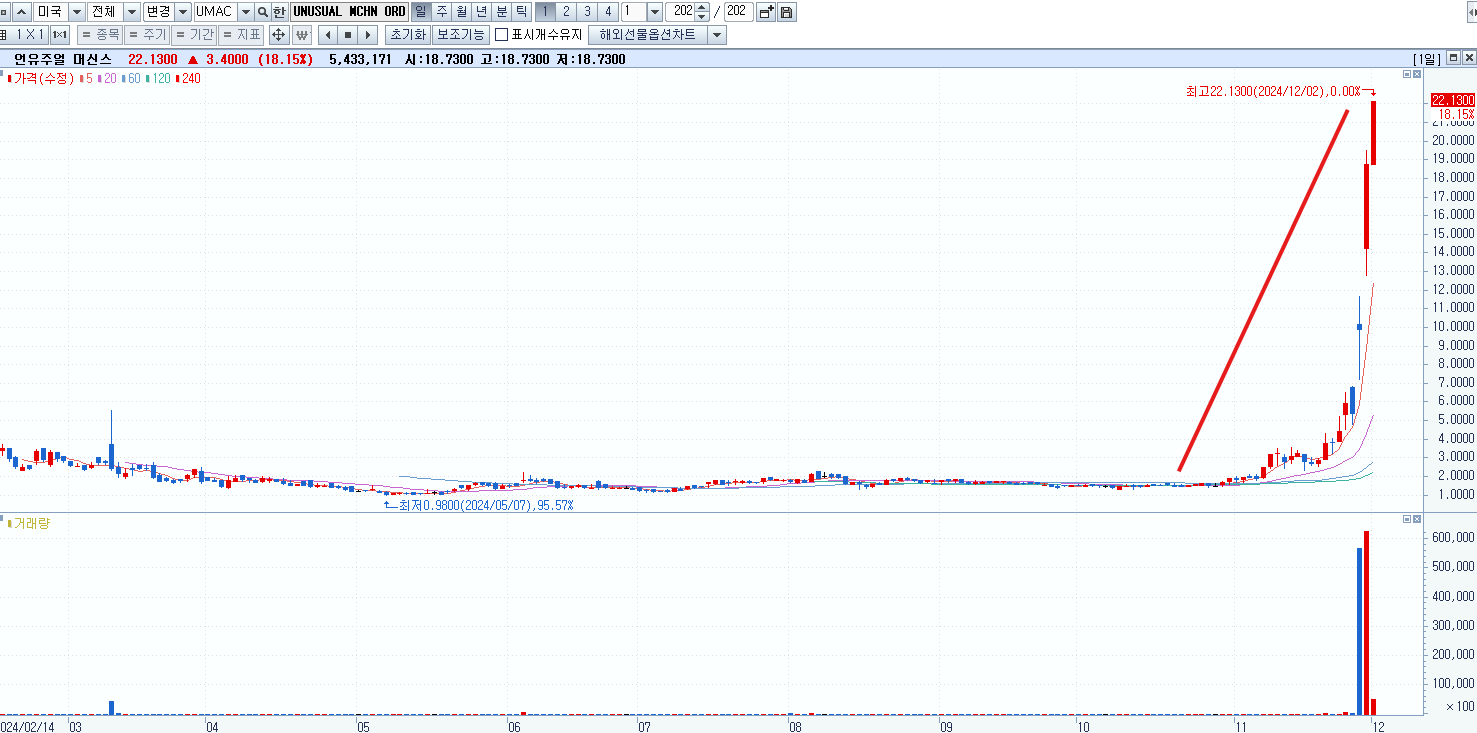Click the volume pane small close icon
This screenshot has height=733, width=1477.
[x=1417, y=519]
